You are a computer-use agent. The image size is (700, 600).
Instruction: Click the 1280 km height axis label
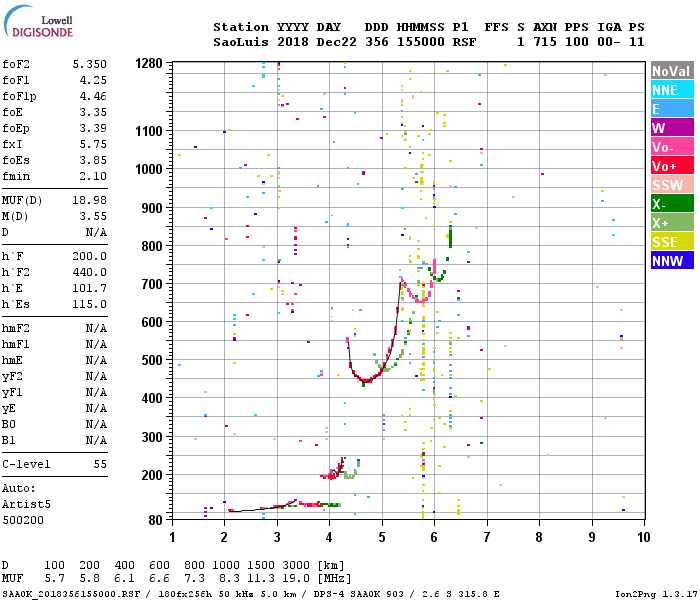(149, 63)
